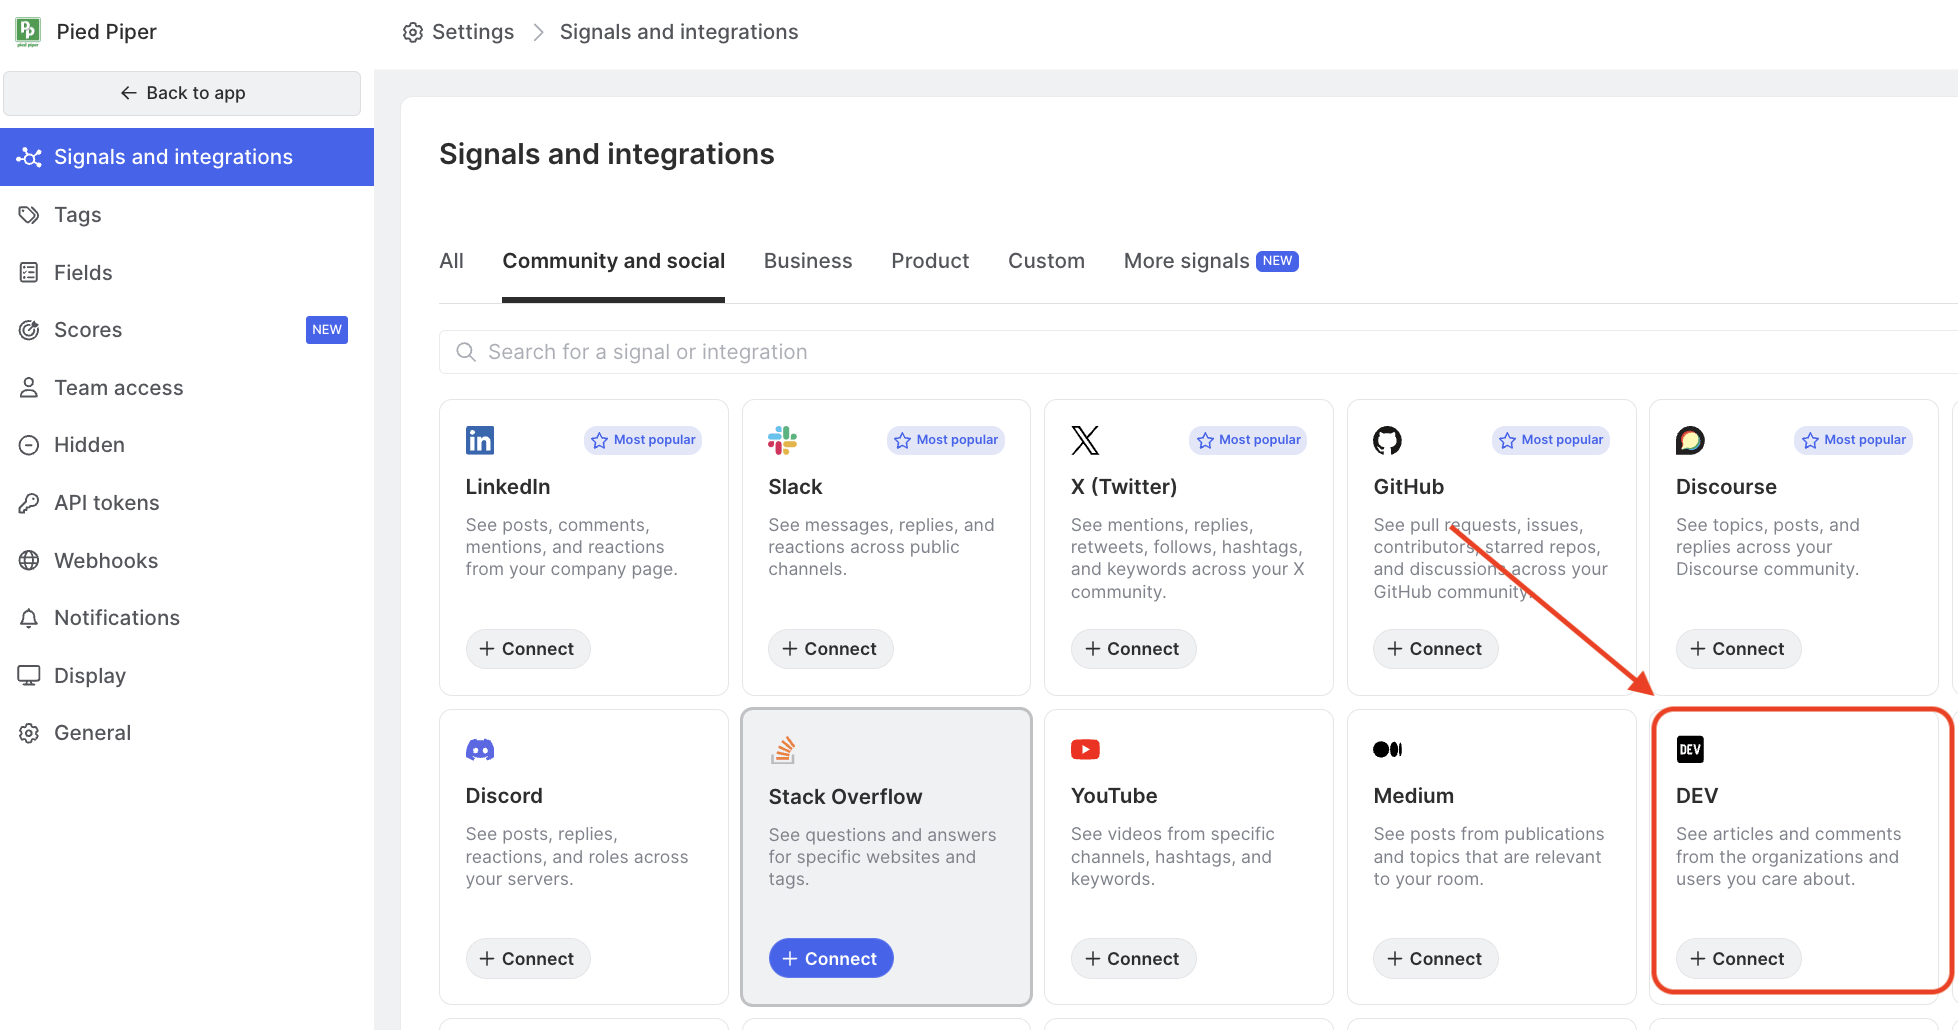Screen dimensions: 1958x1030
Task: Click the Scores target icon
Action: [x=29, y=330]
